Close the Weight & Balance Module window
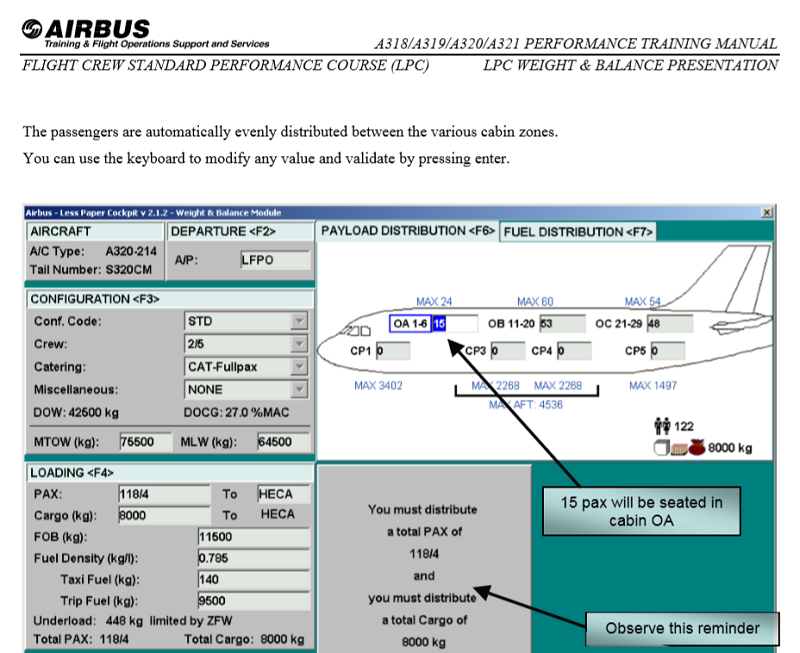Viewport: 800px width, 653px height. pos(766,213)
